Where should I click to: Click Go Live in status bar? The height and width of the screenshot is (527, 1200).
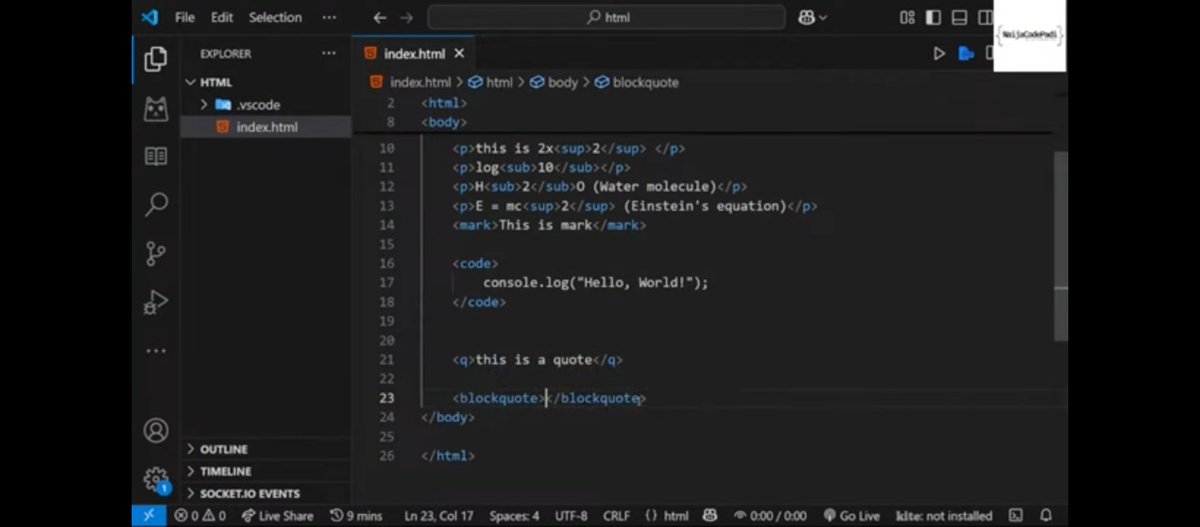pyautogui.click(x=851, y=516)
